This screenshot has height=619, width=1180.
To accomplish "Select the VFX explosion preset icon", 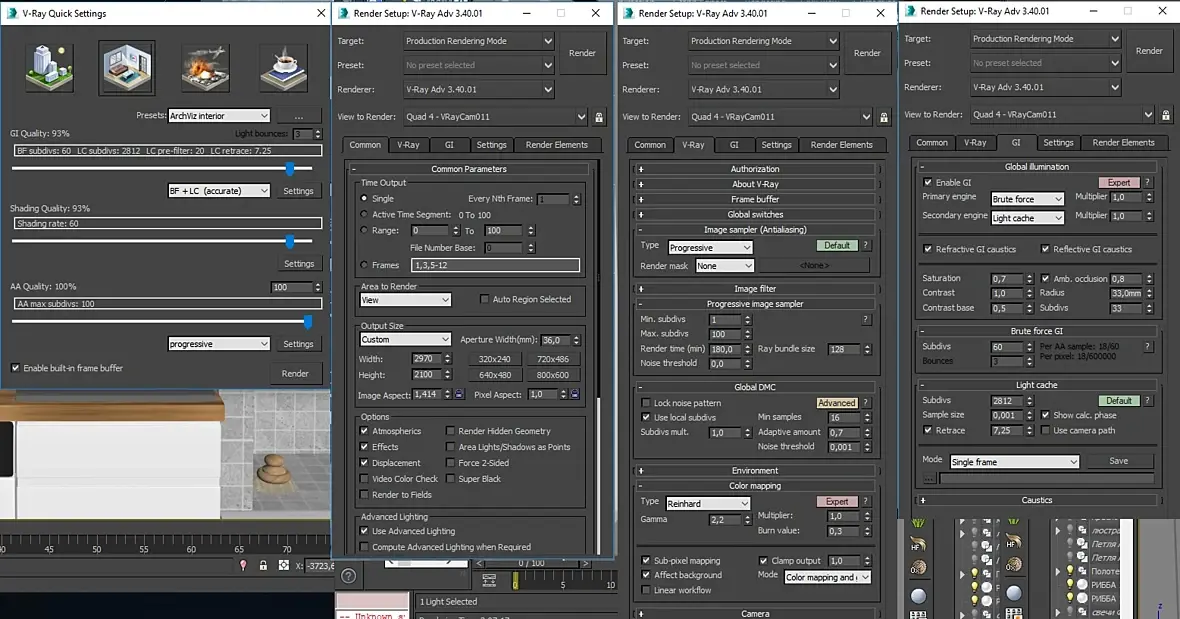I will click(x=205, y=68).
